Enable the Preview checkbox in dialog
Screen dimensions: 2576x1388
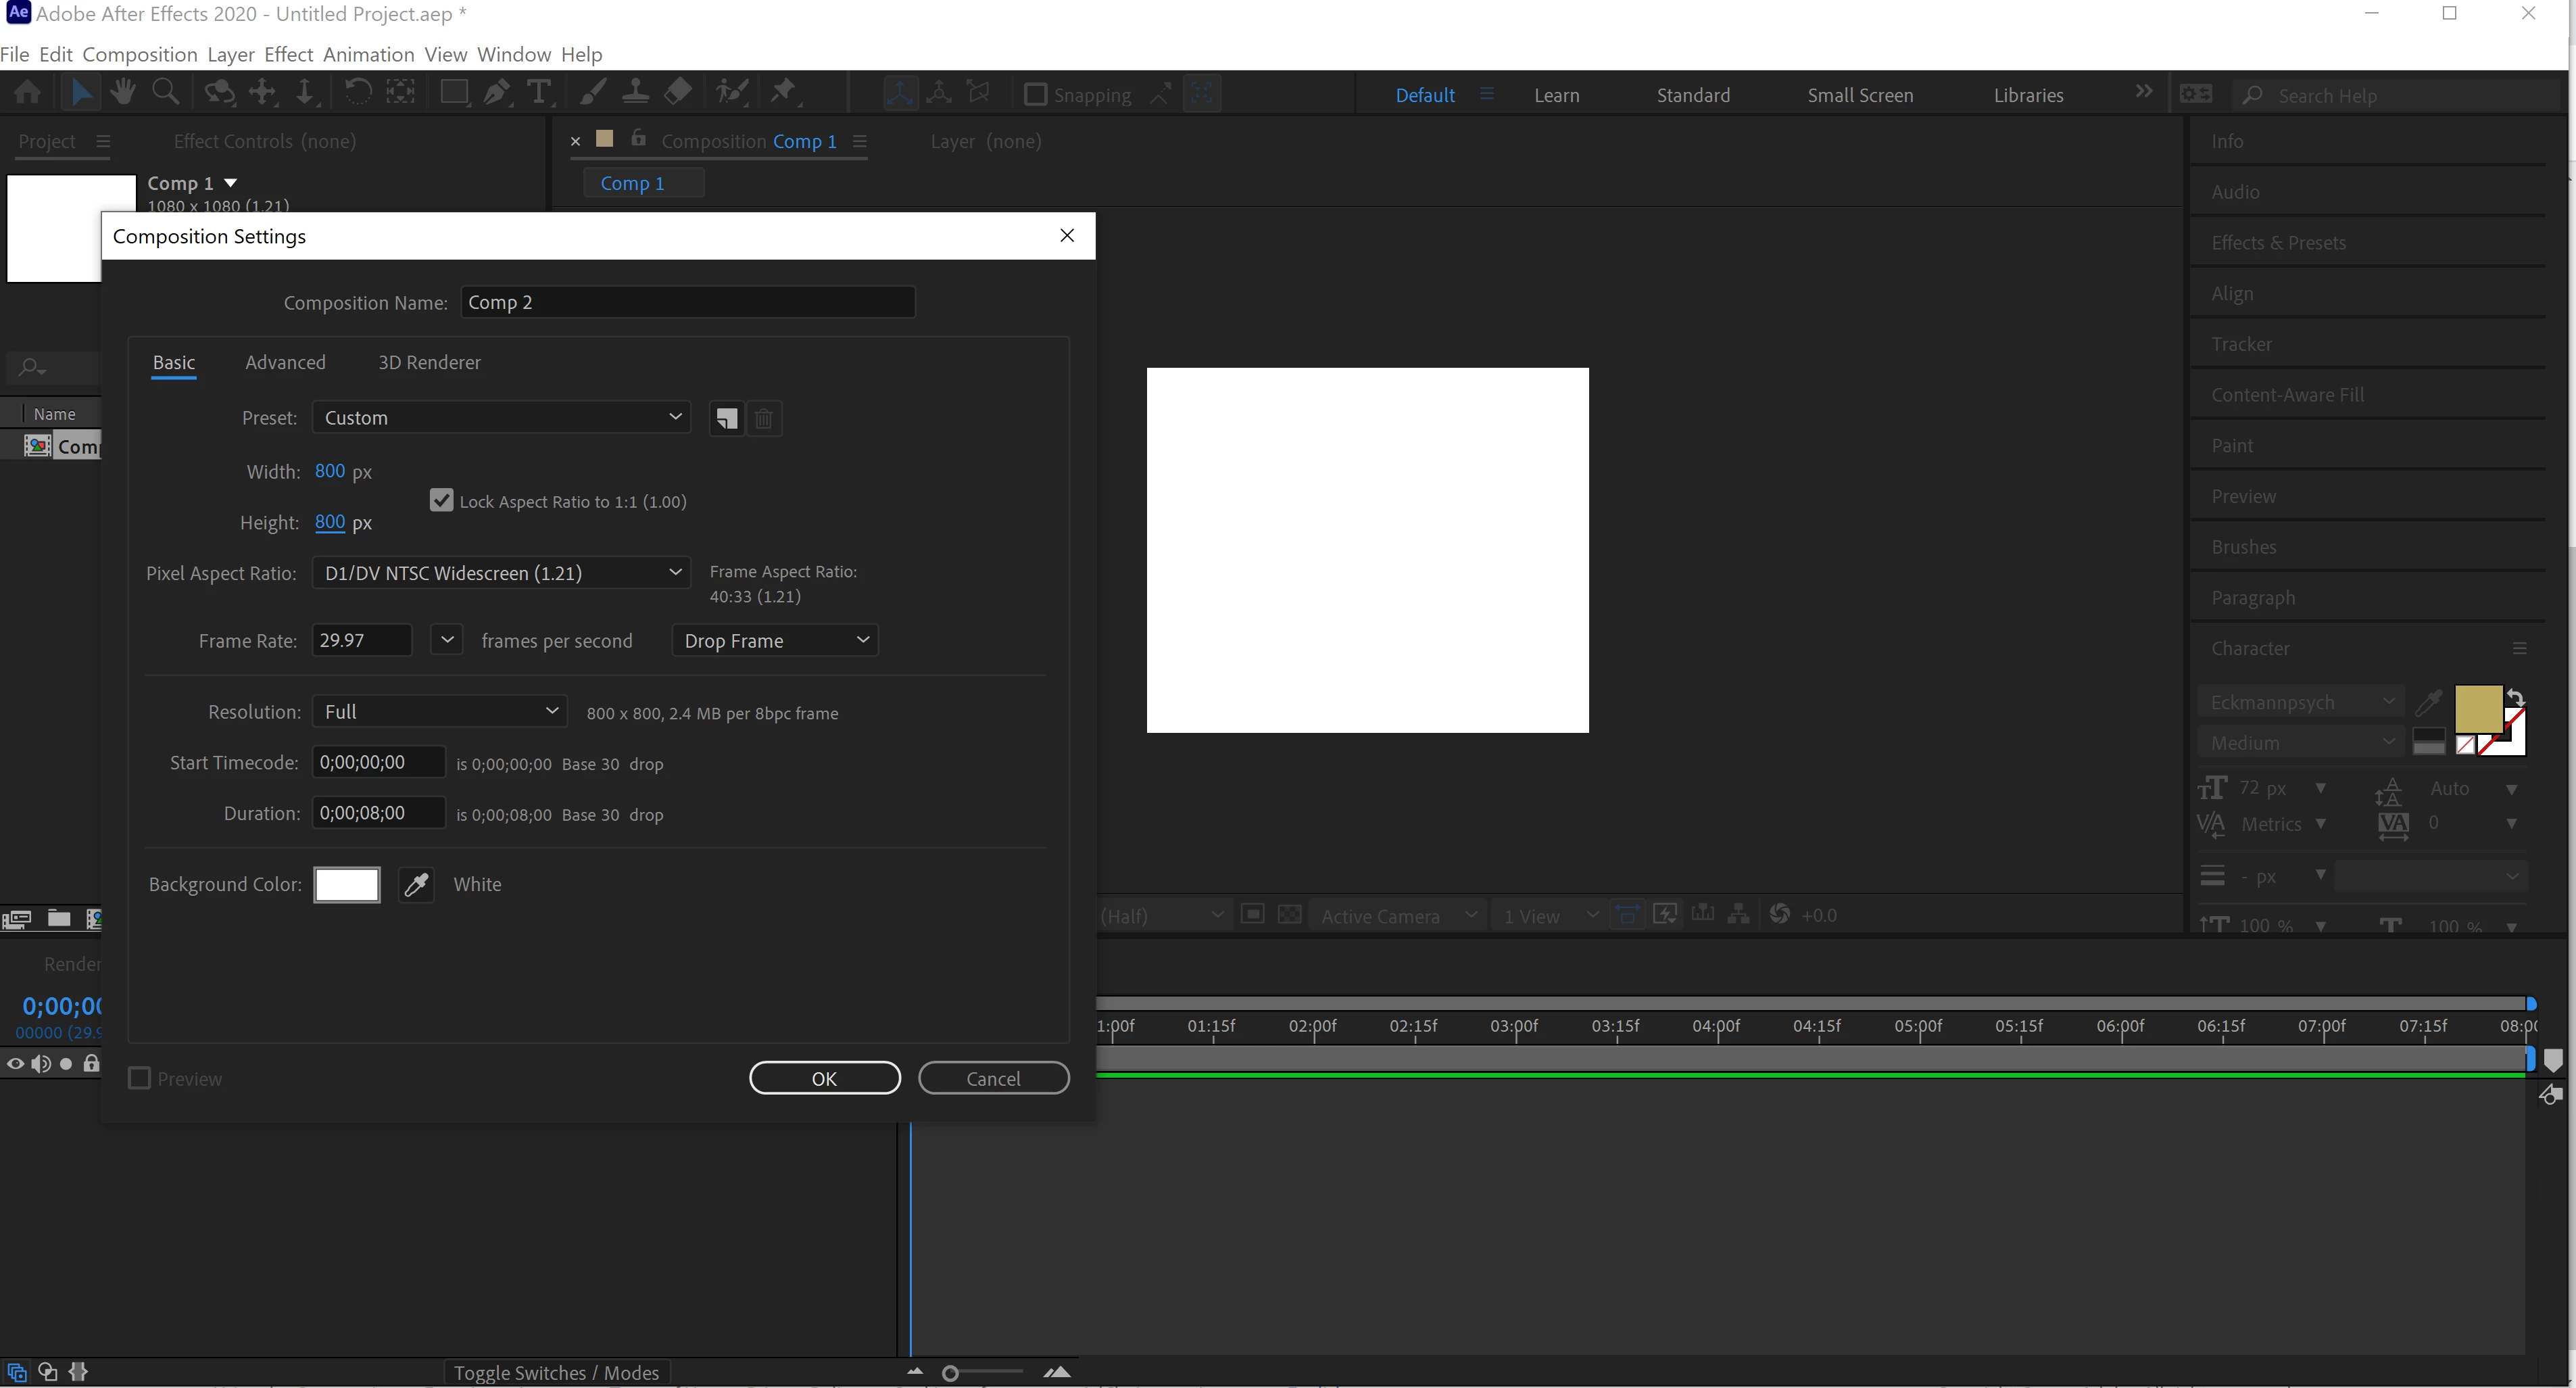140,1078
